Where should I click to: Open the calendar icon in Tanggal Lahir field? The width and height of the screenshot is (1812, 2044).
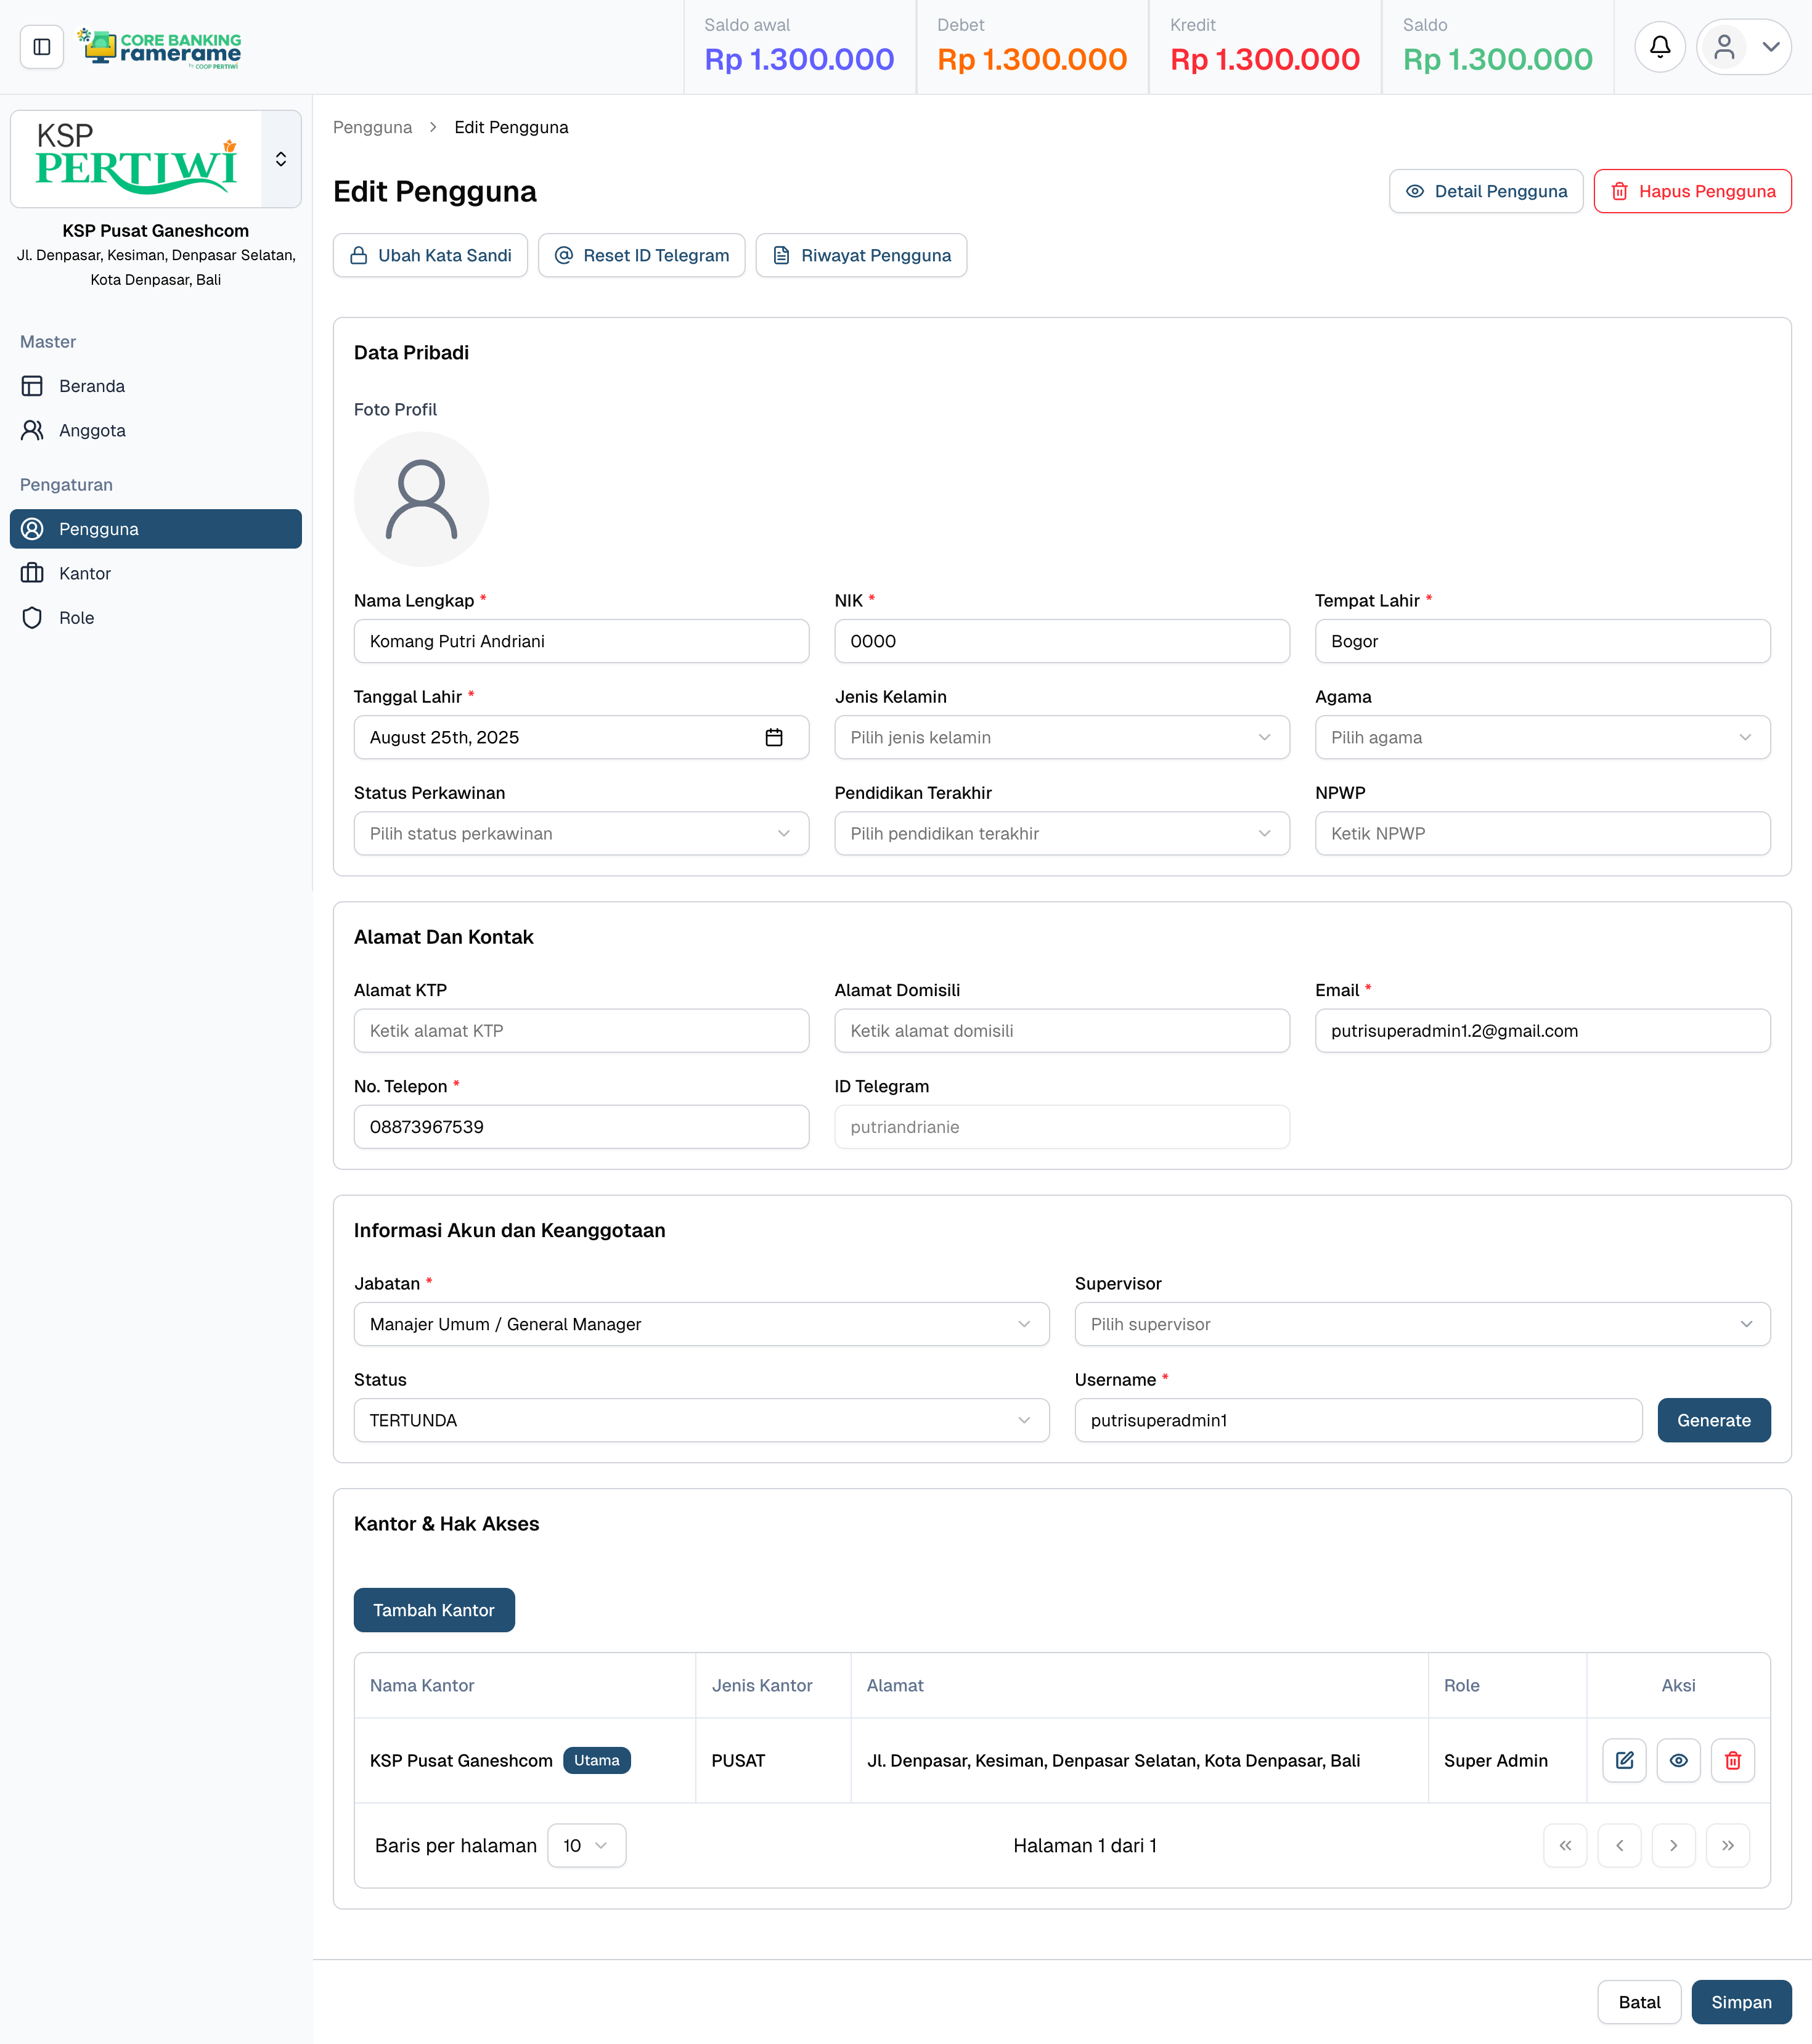click(775, 737)
